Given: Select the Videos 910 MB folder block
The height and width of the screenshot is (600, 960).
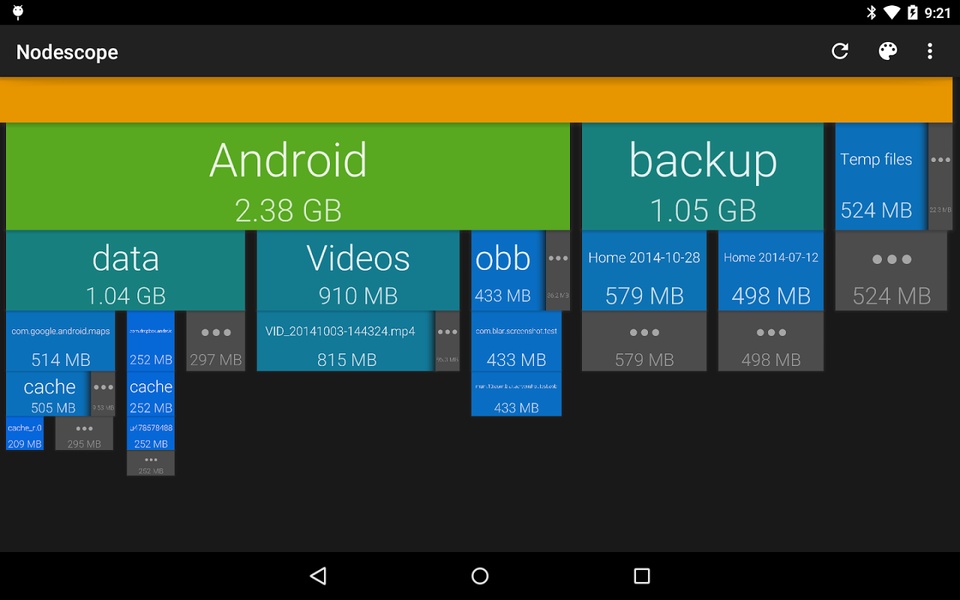Looking at the screenshot, I should [358, 271].
